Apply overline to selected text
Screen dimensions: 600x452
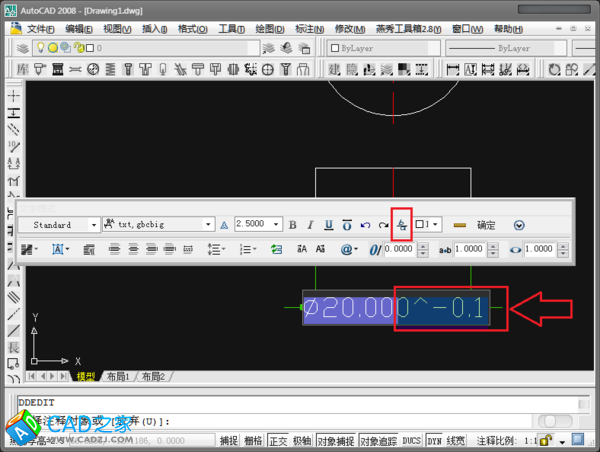pos(346,225)
